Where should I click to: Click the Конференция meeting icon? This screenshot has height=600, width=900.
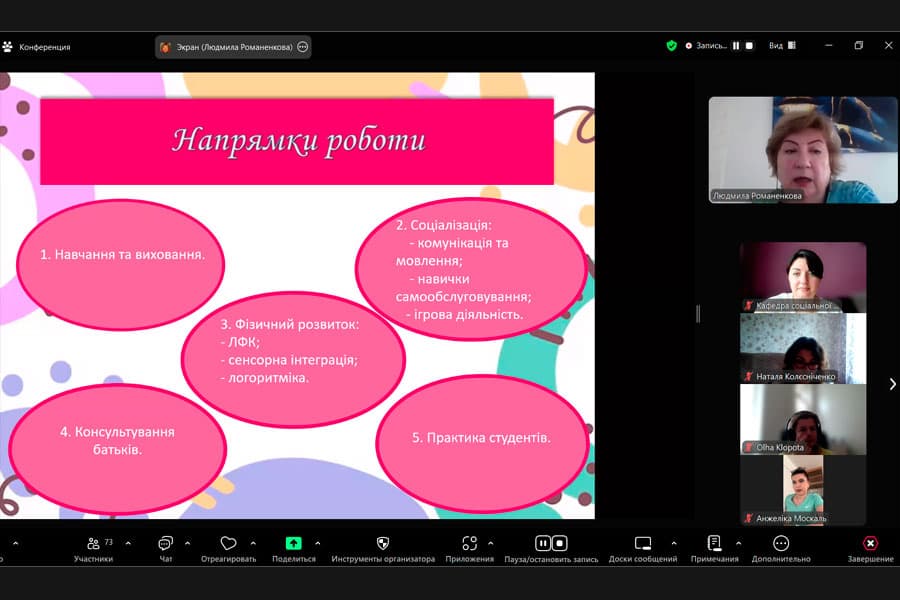7,47
